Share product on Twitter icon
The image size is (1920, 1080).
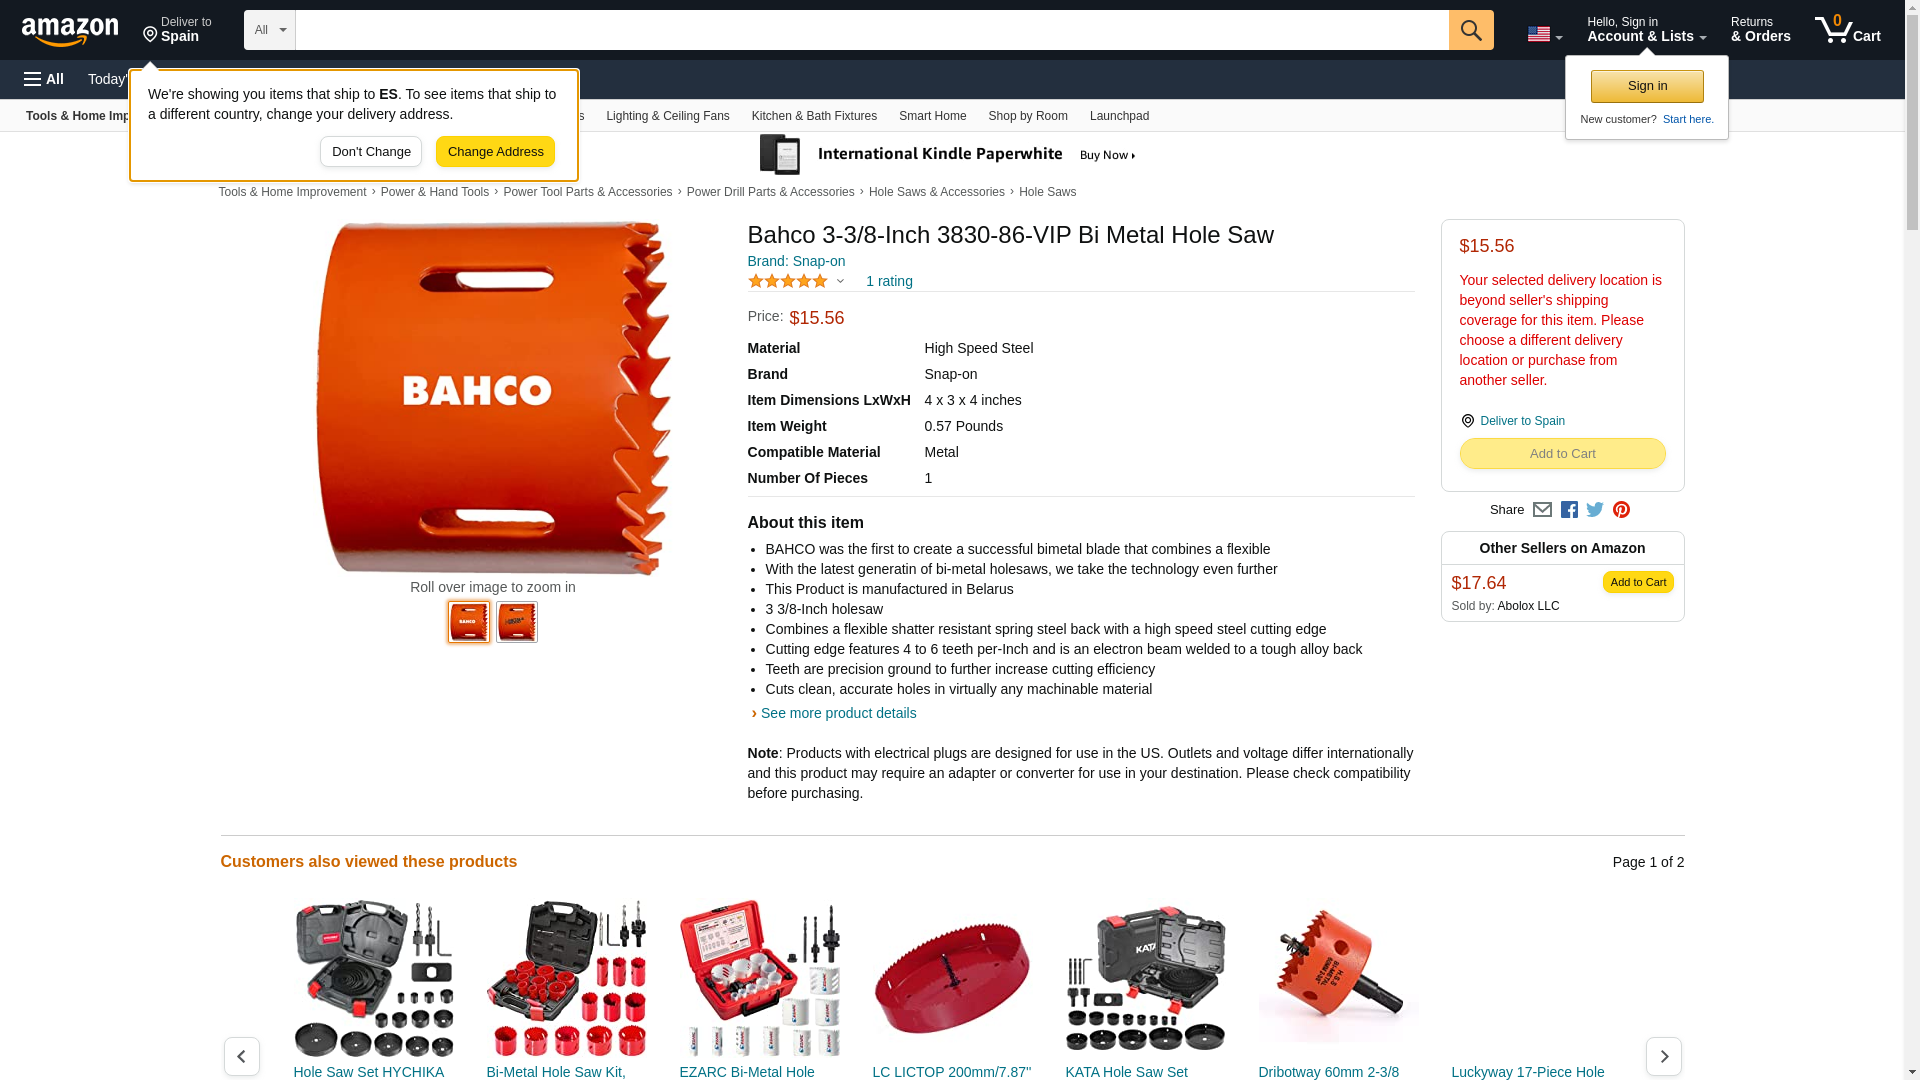1595,510
